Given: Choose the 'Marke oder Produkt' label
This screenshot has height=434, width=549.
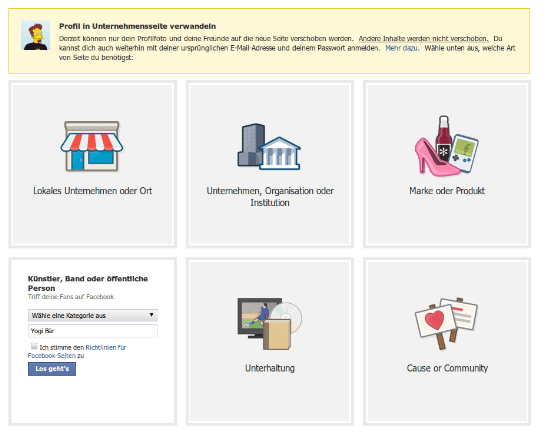Looking at the screenshot, I should click(x=447, y=191).
